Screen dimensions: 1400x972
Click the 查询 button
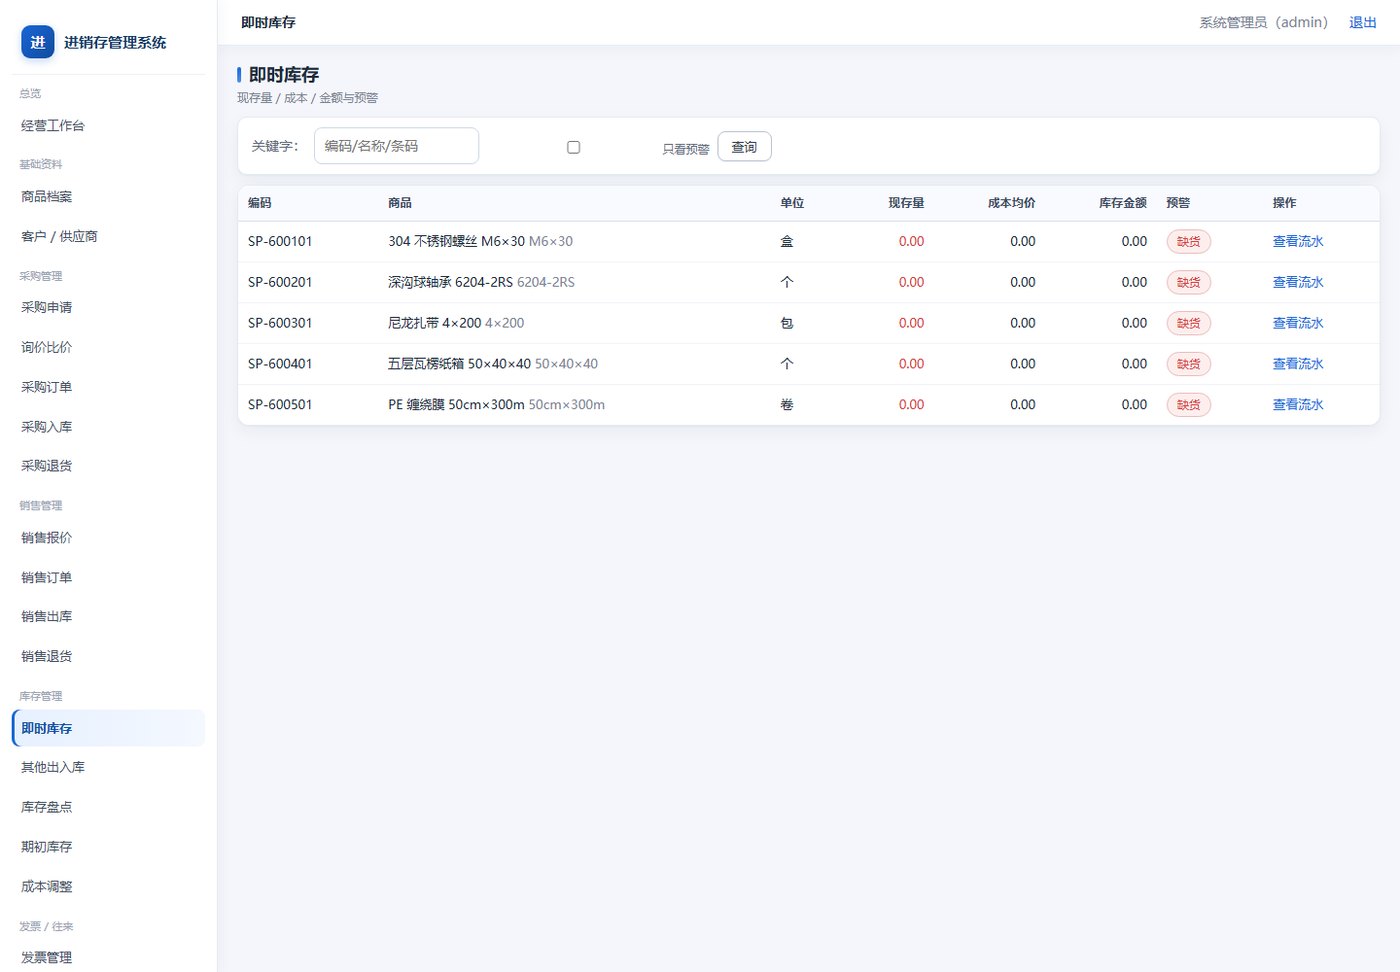coord(744,147)
